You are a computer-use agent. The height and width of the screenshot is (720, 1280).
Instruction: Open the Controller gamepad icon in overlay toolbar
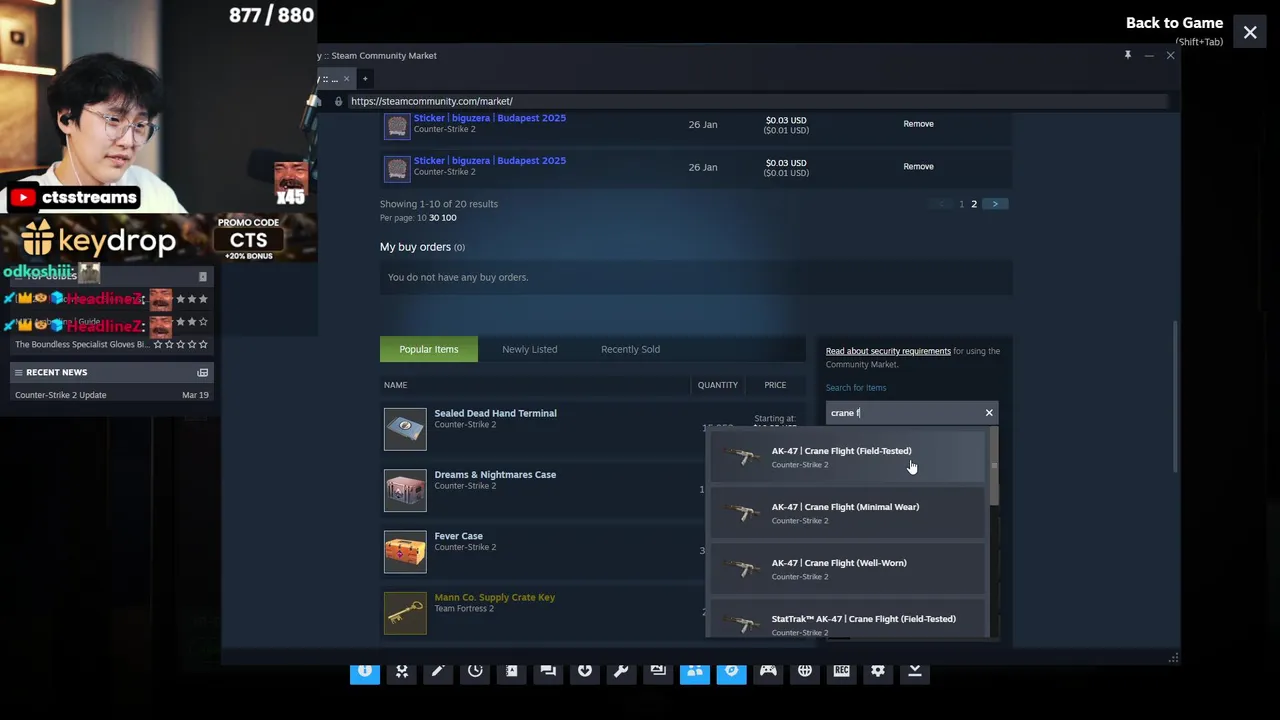point(768,671)
